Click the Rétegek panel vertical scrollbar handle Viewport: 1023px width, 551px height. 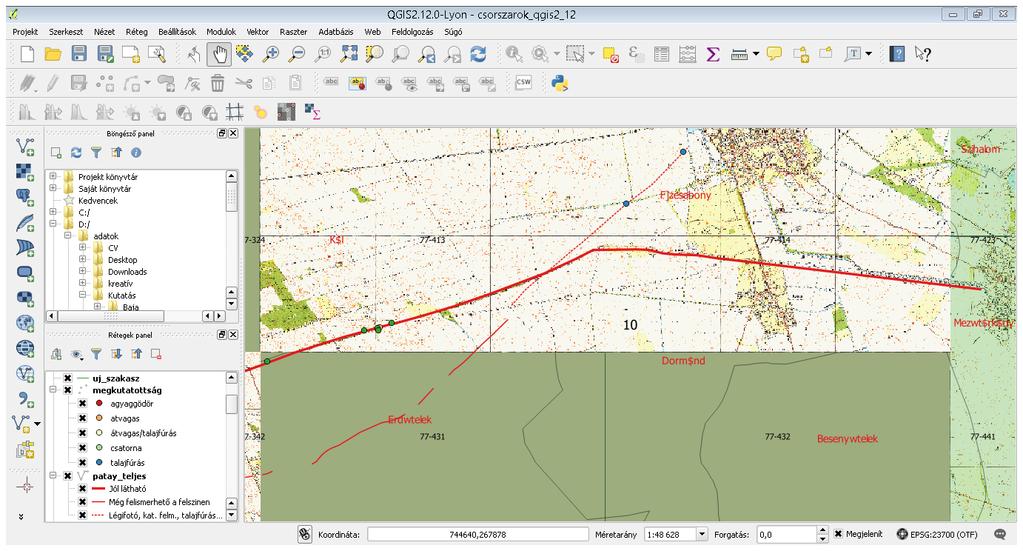pyautogui.click(x=232, y=404)
